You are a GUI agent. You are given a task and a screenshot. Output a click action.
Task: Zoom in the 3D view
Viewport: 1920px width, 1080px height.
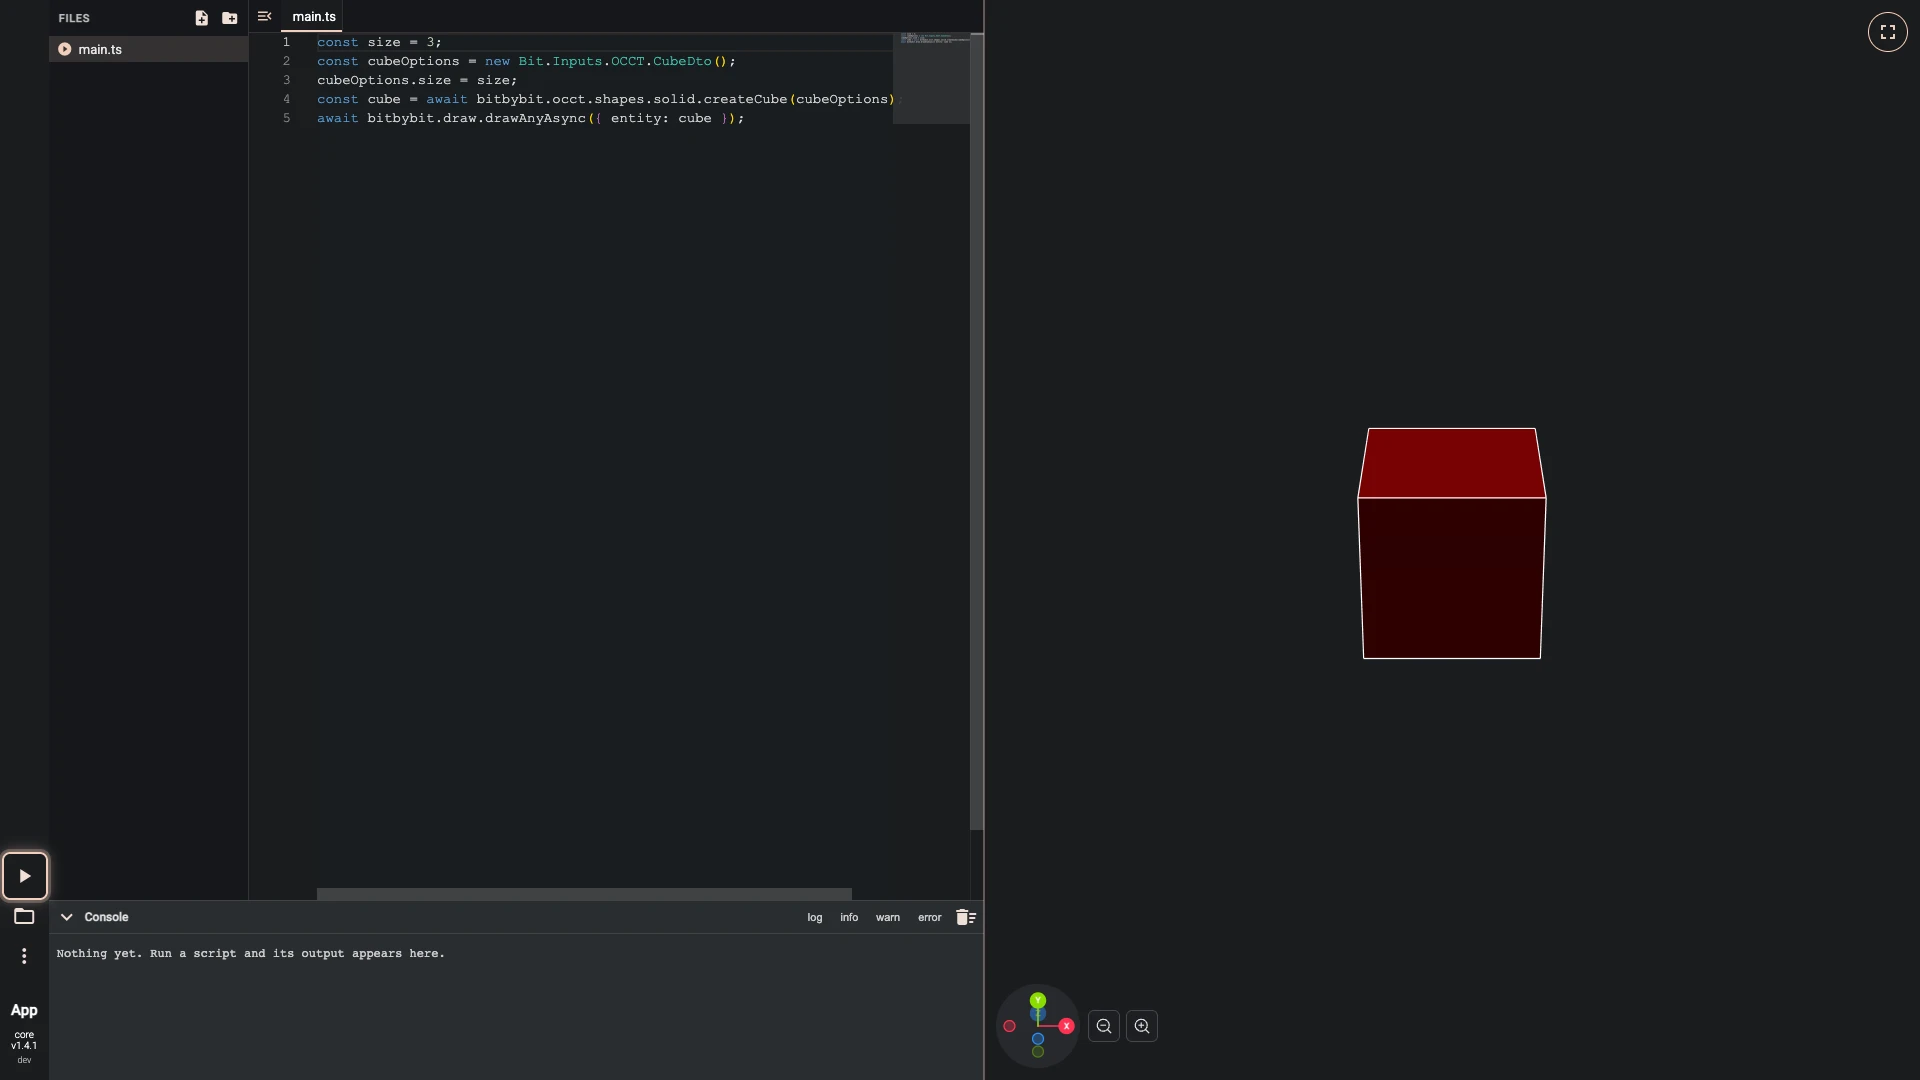[x=1142, y=1026]
